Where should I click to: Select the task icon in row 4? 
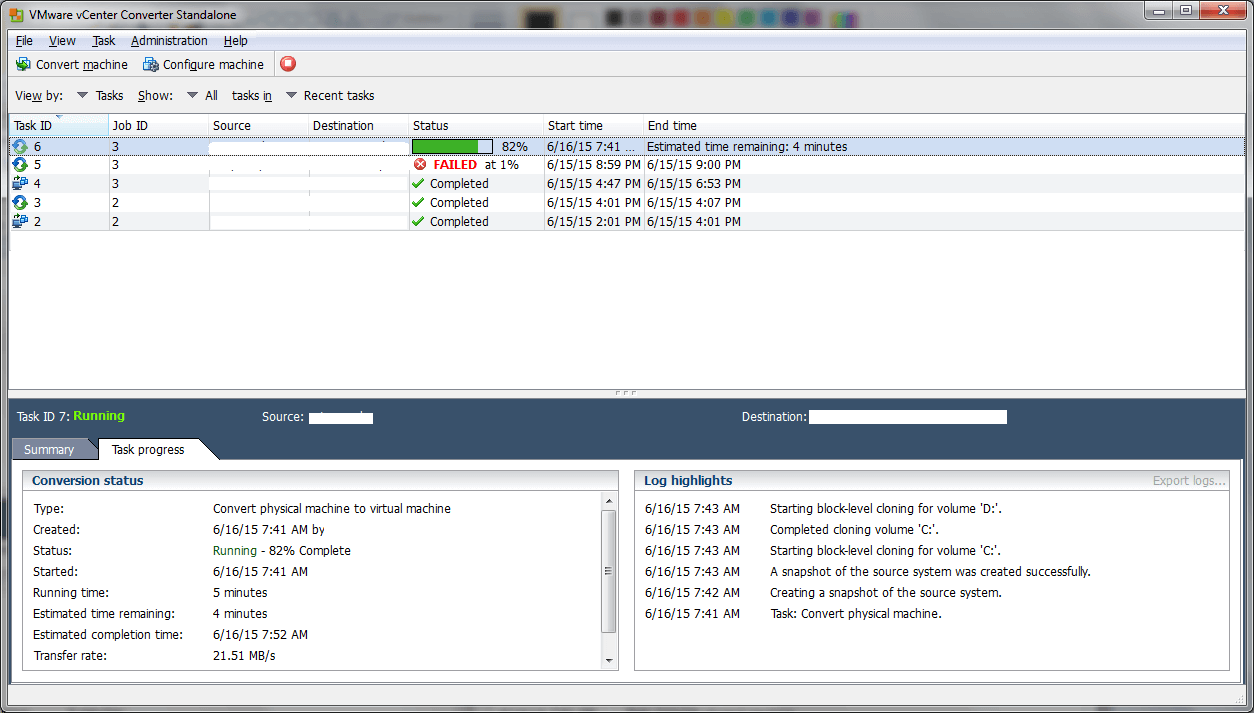point(20,183)
